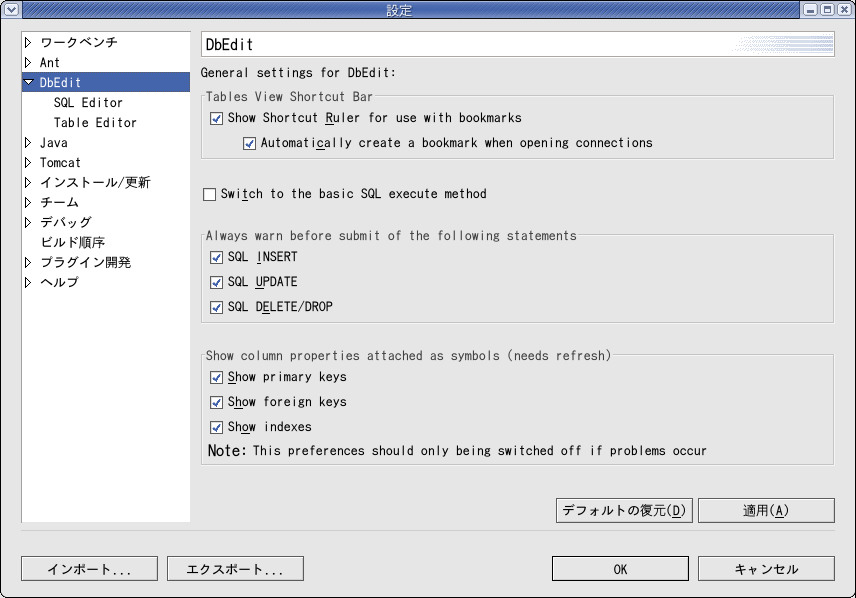Open the window menu icon in title bar
The height and width of the screenshot is (598, 856).
click(11, 9)
